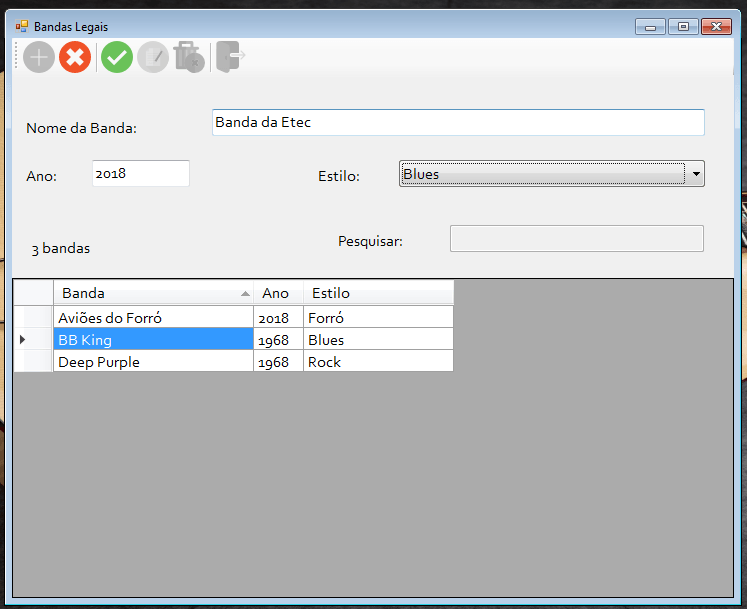The image size is (747, 609).
Task: Cancel editing with the red X icon
Action: 75,57
